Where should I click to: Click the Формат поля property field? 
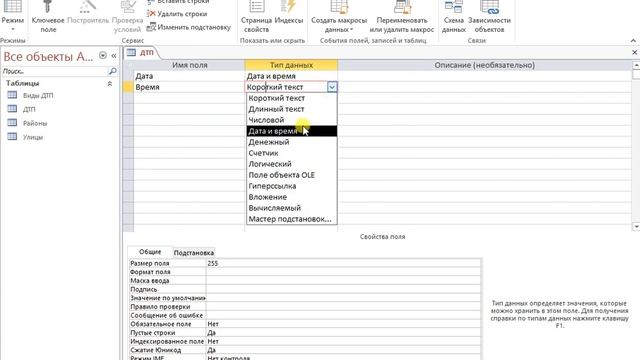(x=343, y=272)
